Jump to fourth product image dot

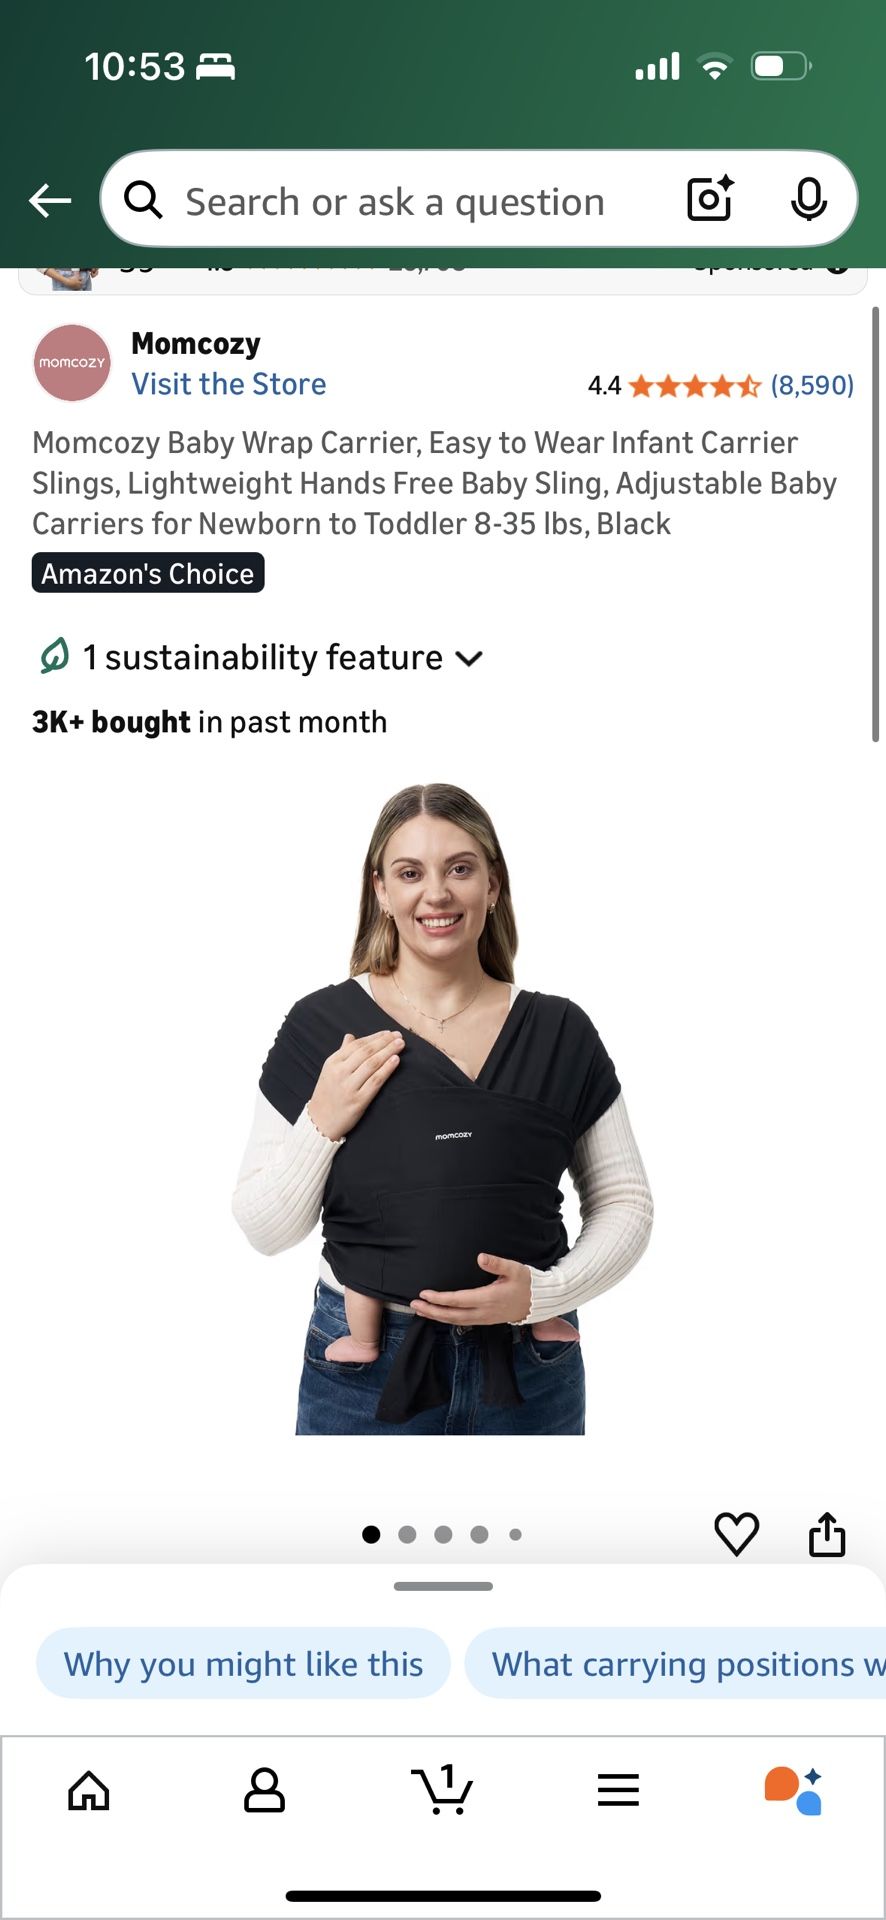tap(479, 1534)
